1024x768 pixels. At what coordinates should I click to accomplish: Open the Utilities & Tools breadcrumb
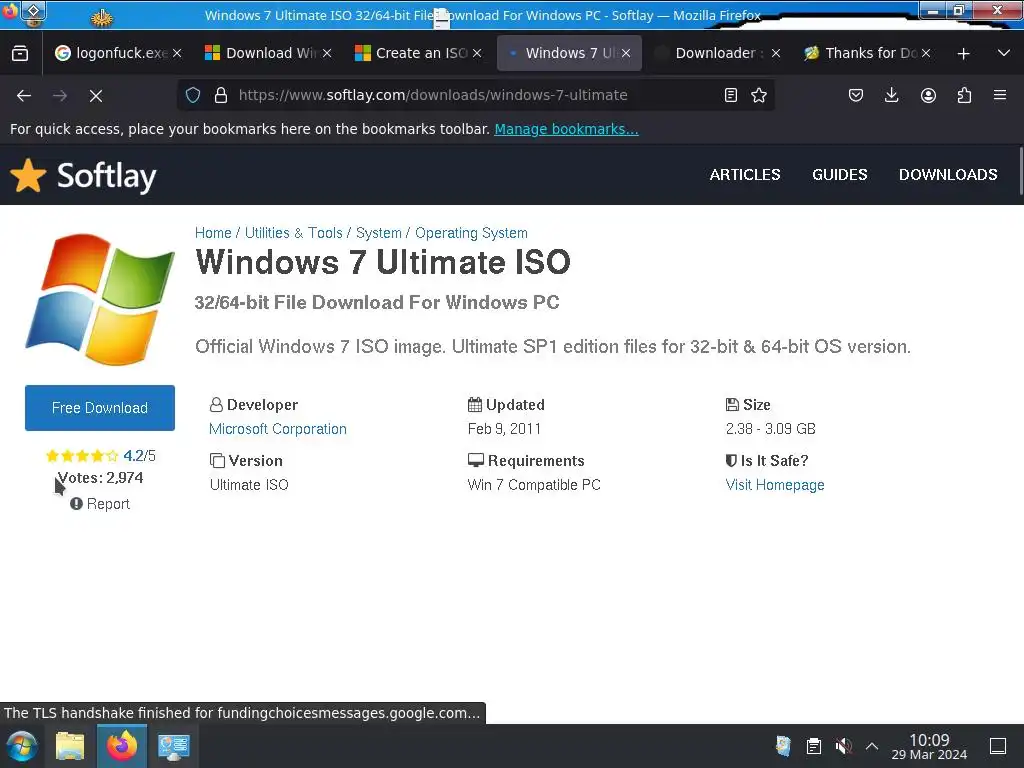[x=293, y=233]
